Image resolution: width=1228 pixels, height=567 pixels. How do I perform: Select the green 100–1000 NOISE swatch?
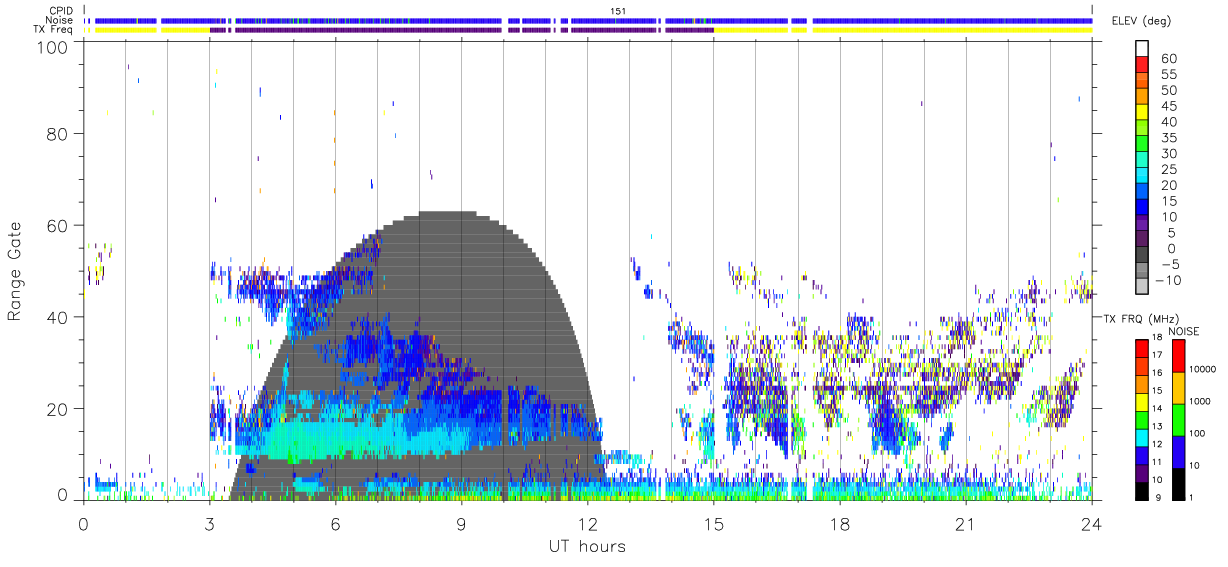click(1179, 420)
